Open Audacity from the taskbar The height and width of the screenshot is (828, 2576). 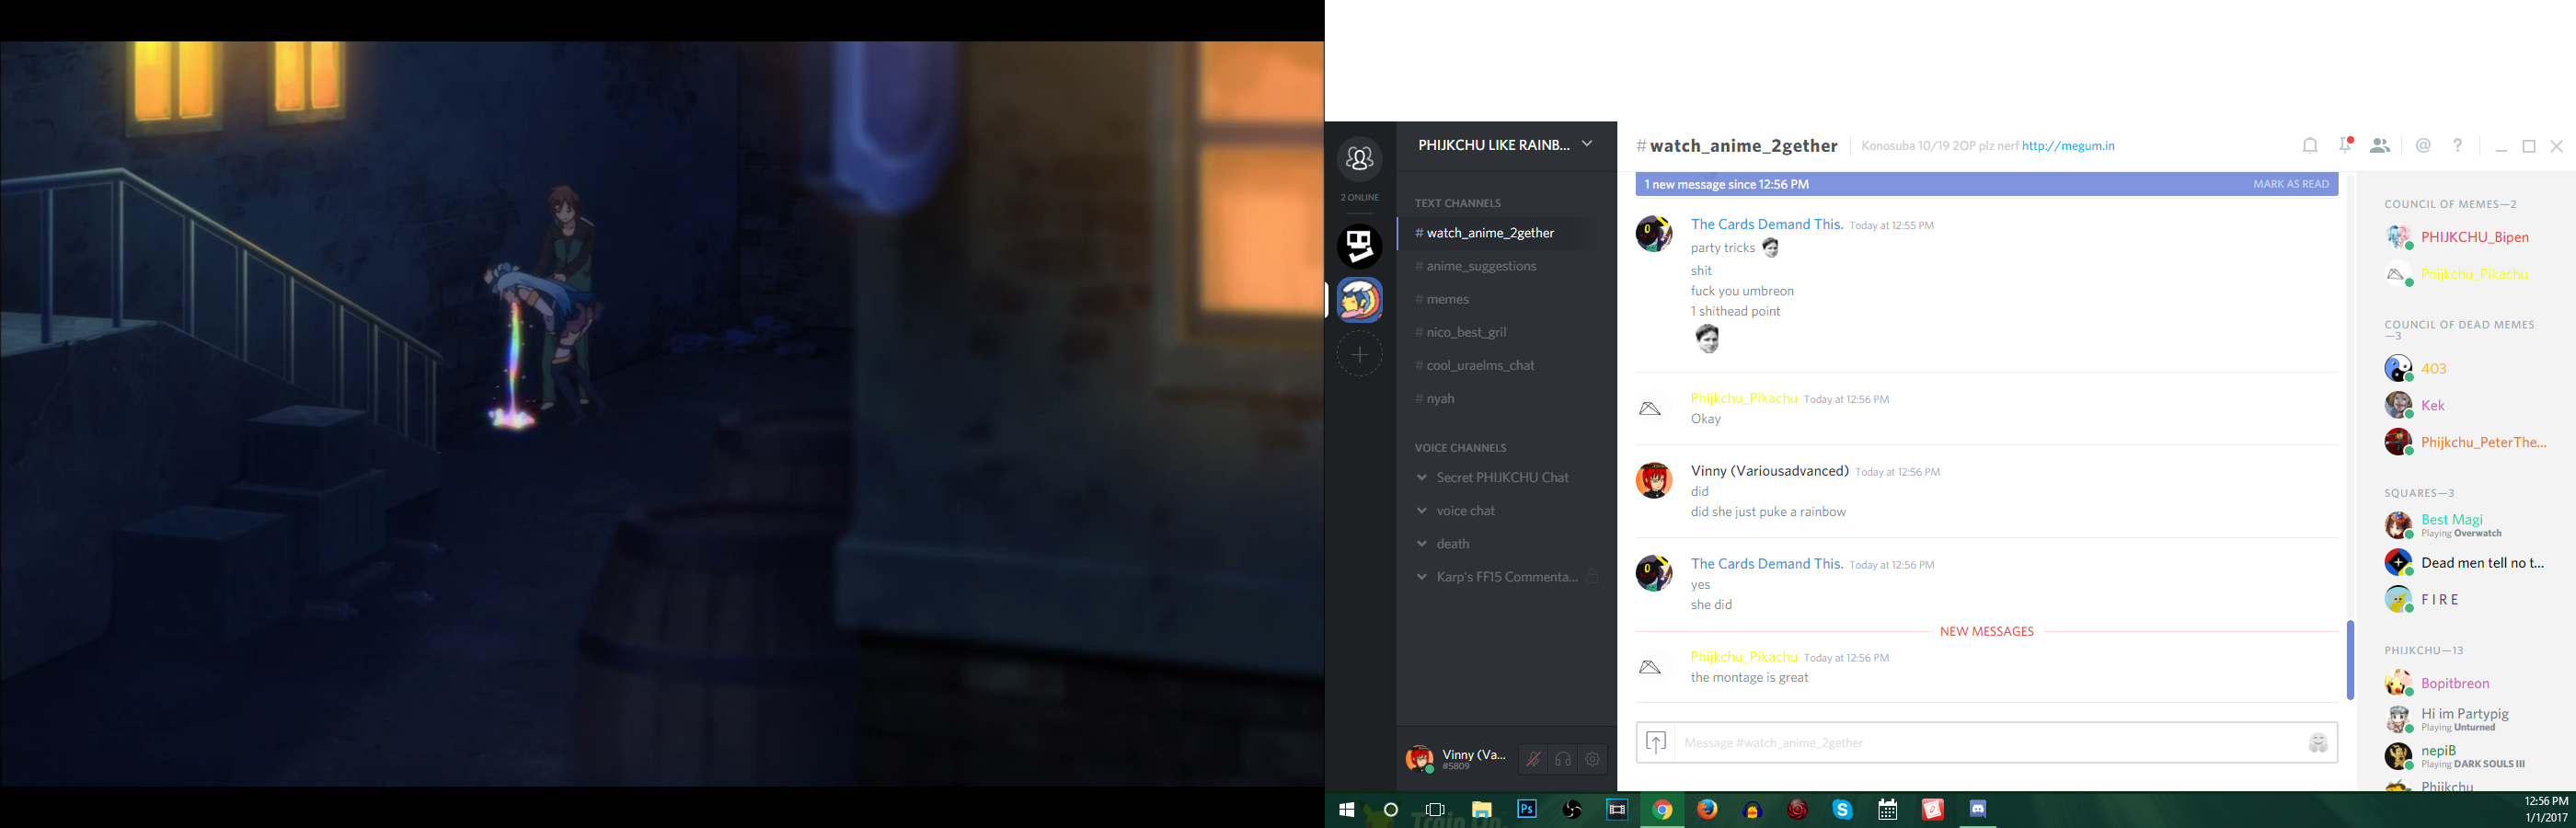pyautogui.click(x=1752, y=810)
